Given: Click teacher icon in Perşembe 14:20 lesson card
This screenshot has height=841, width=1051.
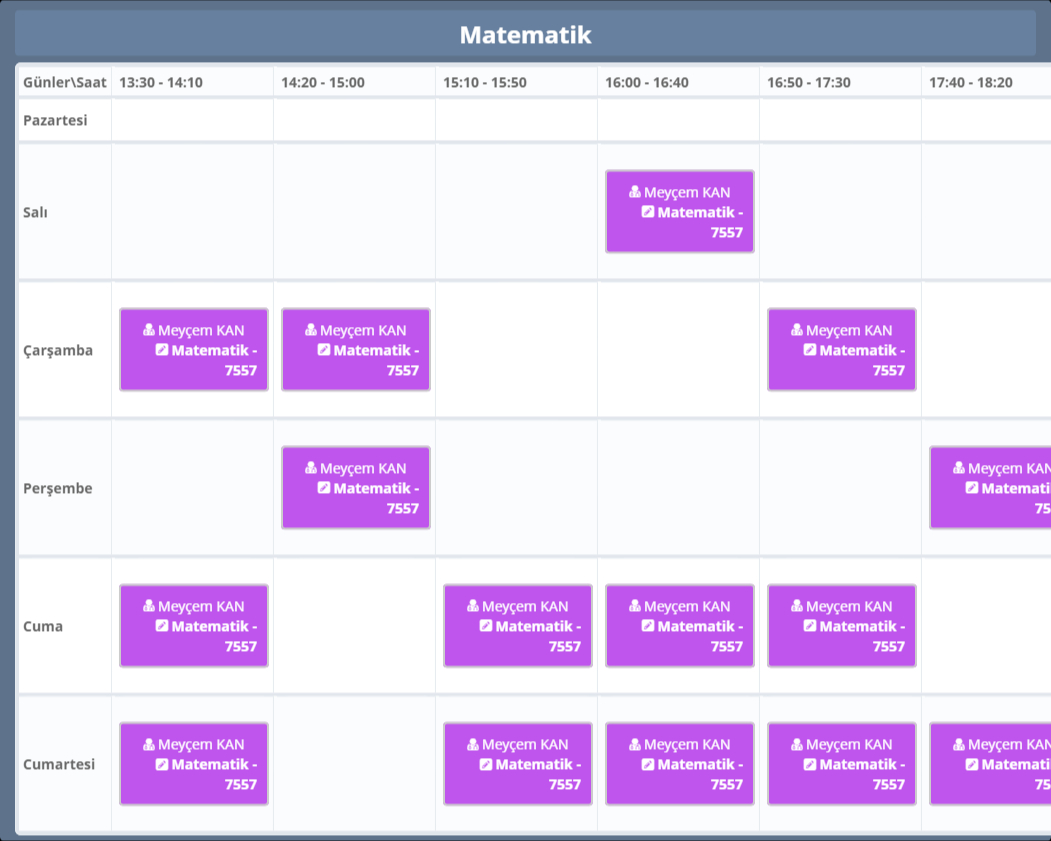Looking at the screenshot, I should tap(311, 468).
